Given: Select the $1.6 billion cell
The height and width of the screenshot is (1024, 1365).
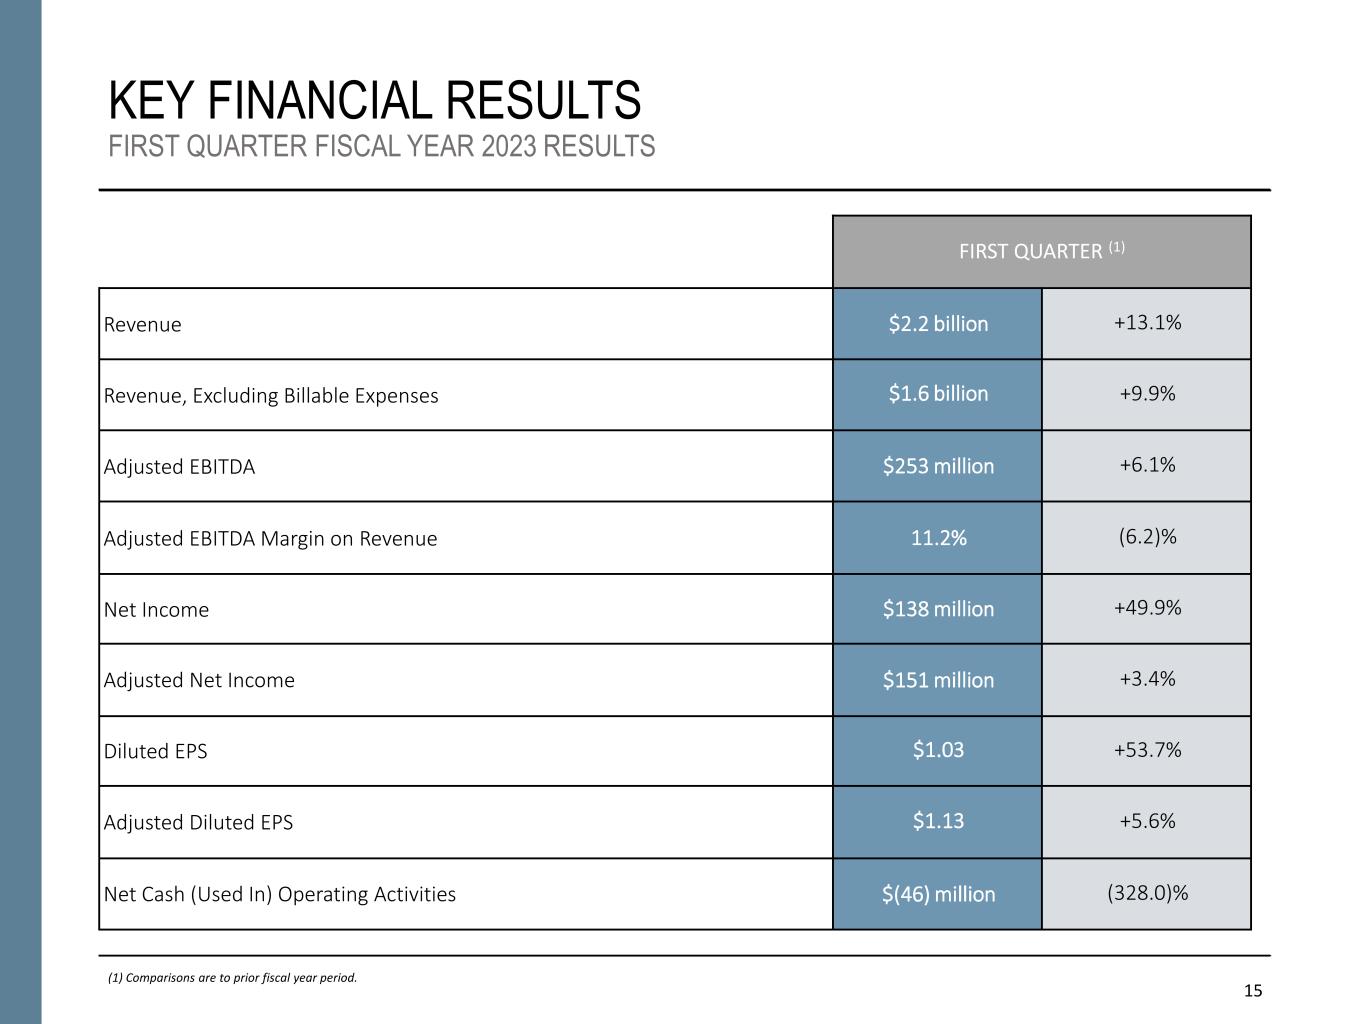Looking at the screenshot, I should 937,394.
